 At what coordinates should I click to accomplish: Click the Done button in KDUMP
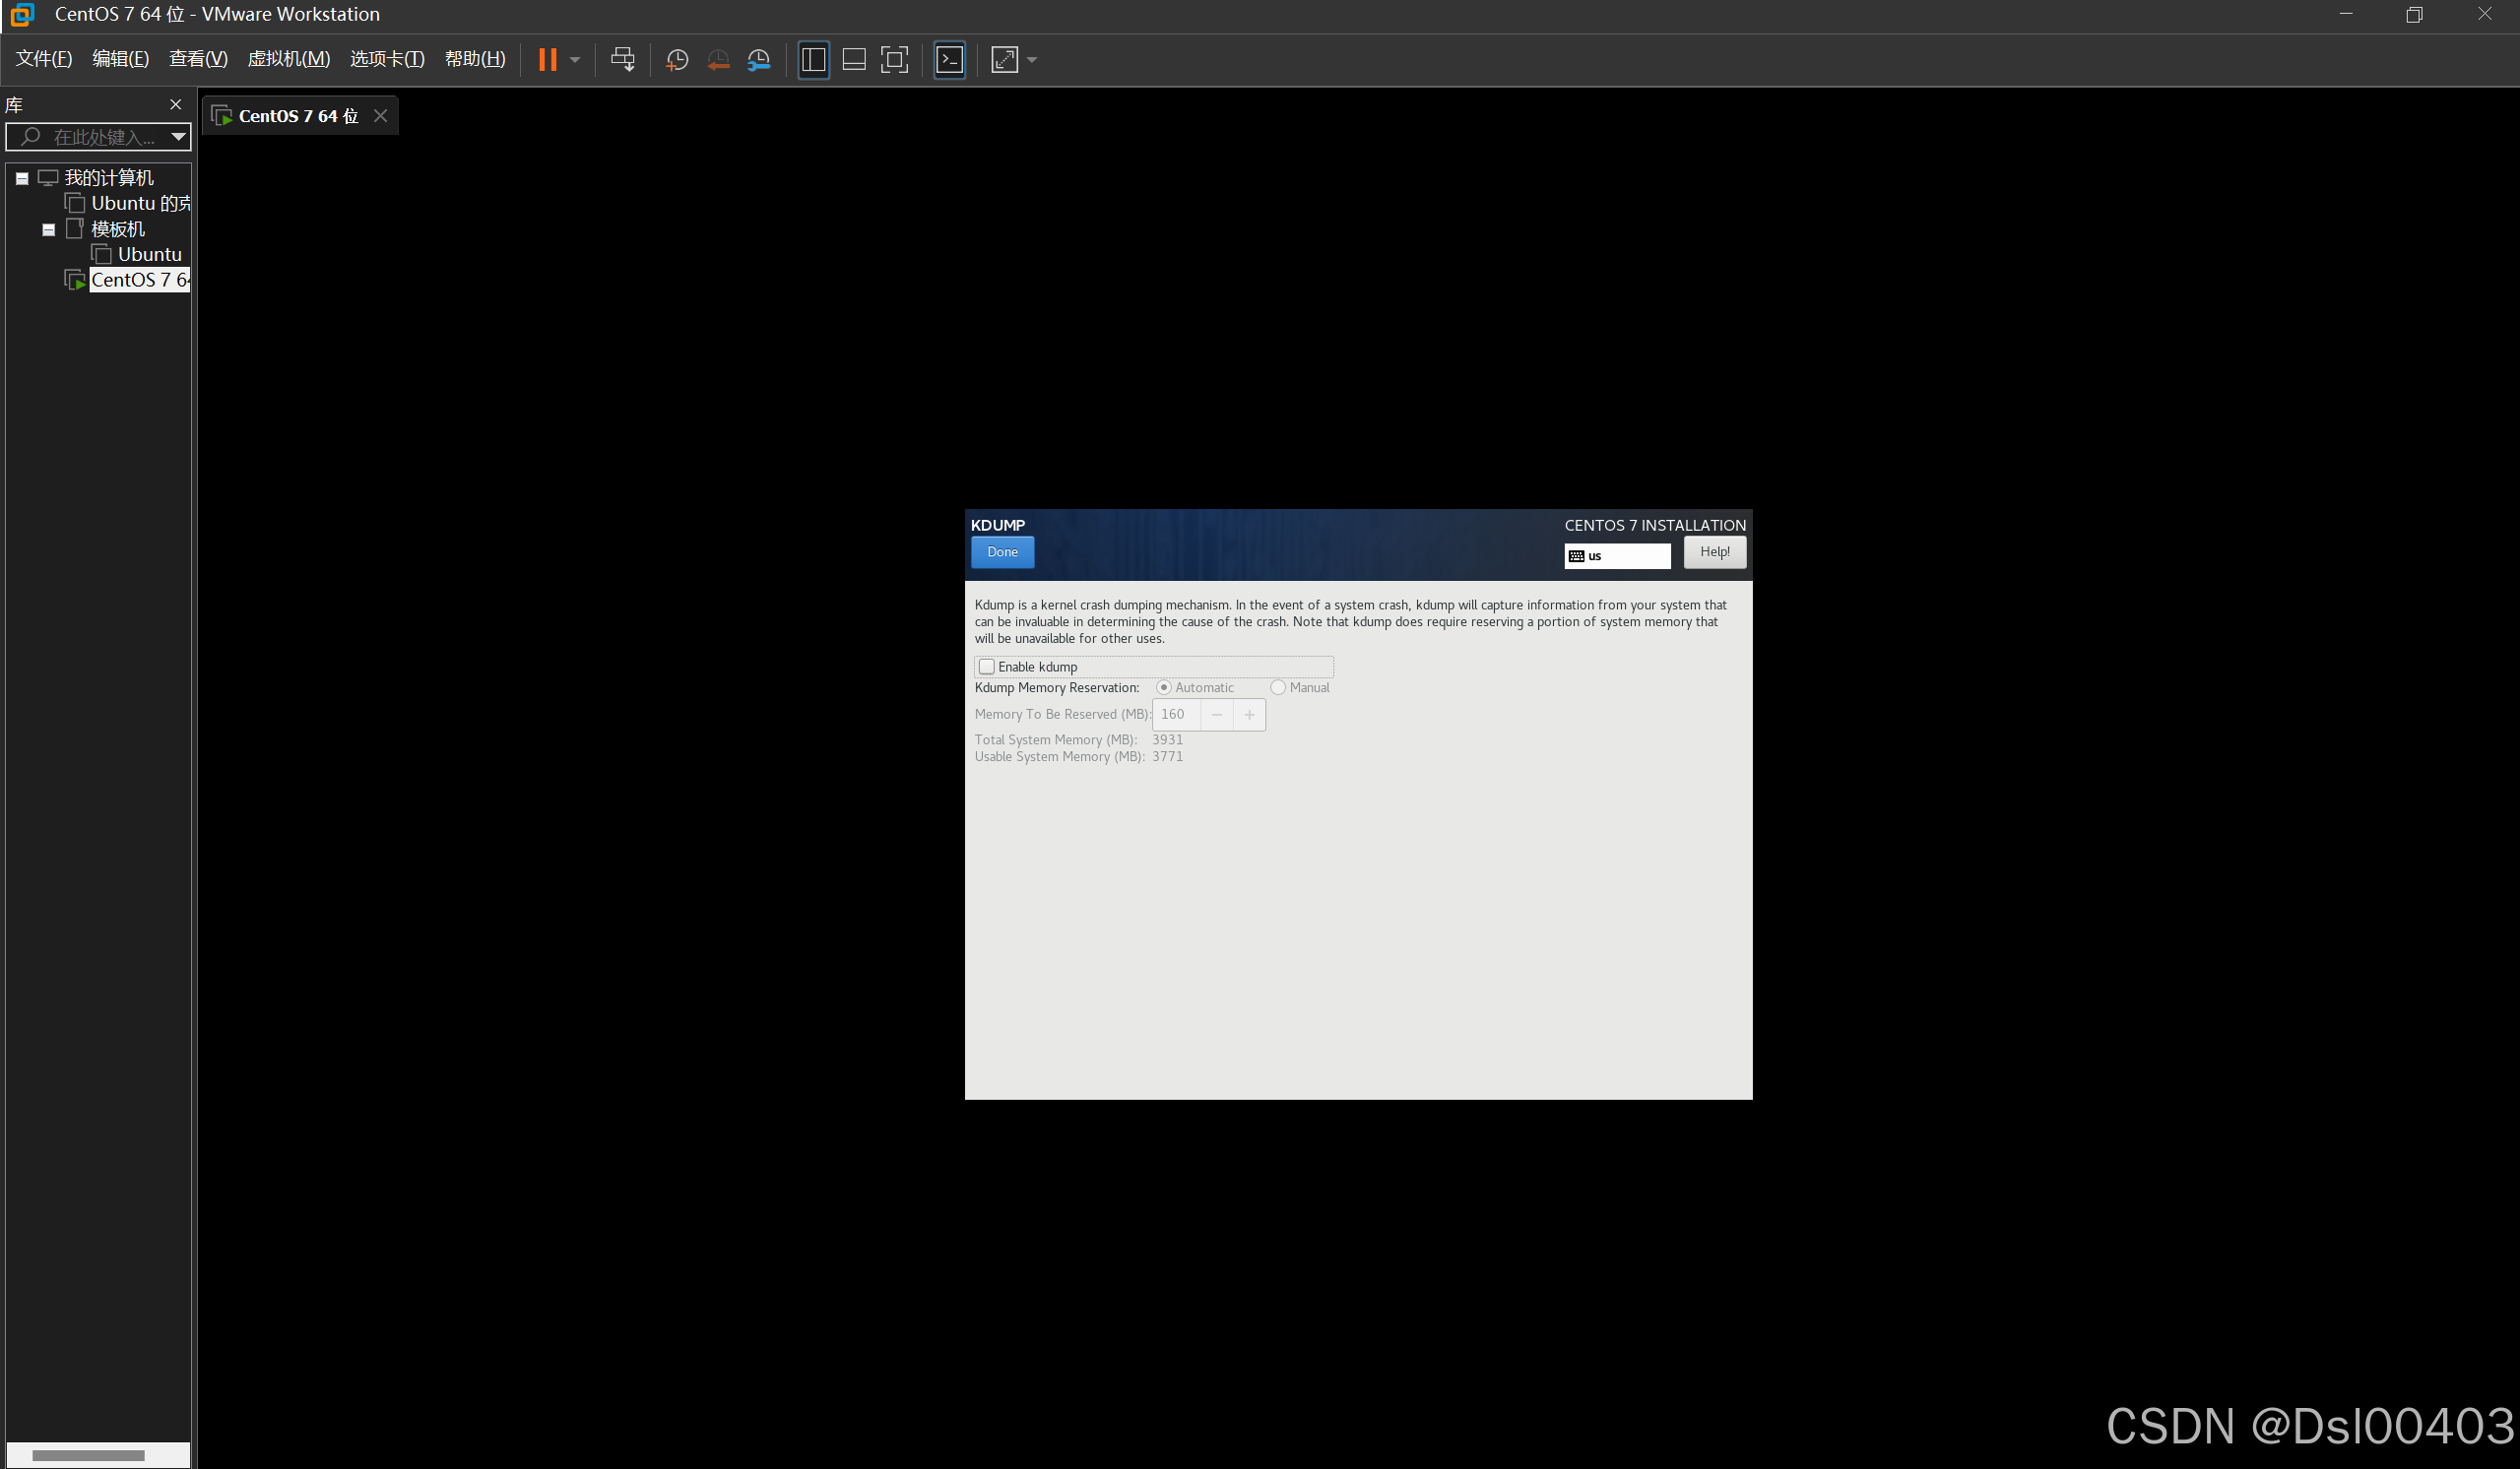pos(1002,552)
